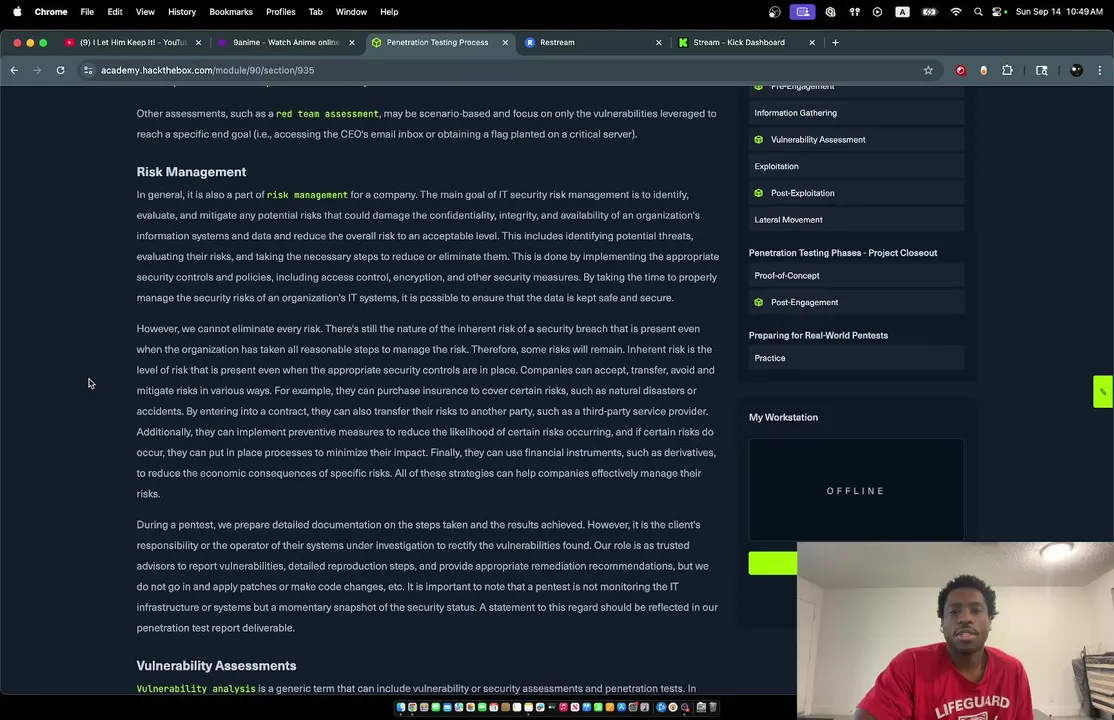Image resolution: width=1114 pixels, height=720 pixels.
Task: Open the Information Gathering section
Action: tap(855, 113)
